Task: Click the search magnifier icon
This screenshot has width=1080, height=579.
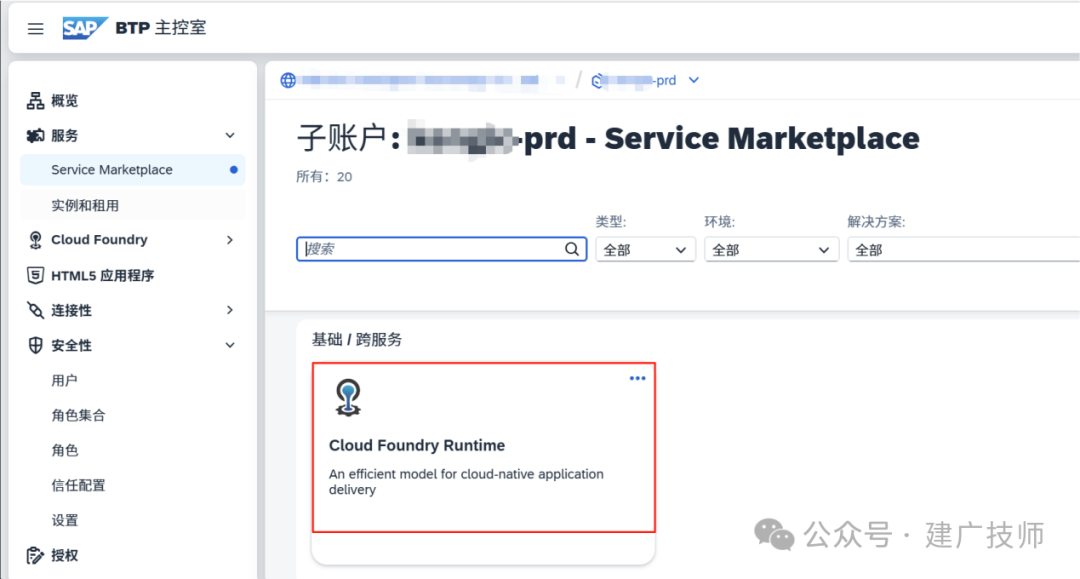Action: 572,249
